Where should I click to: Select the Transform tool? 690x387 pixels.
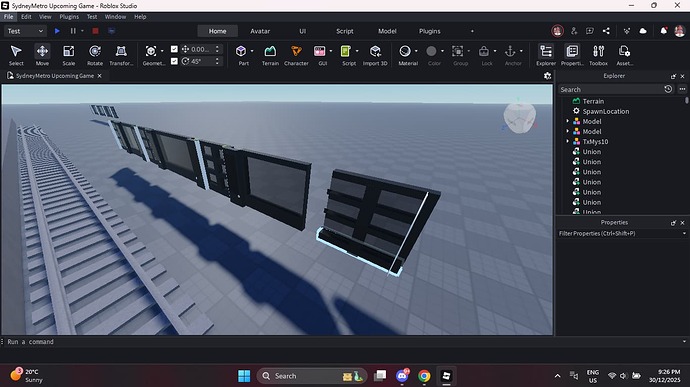click(121, 55)
